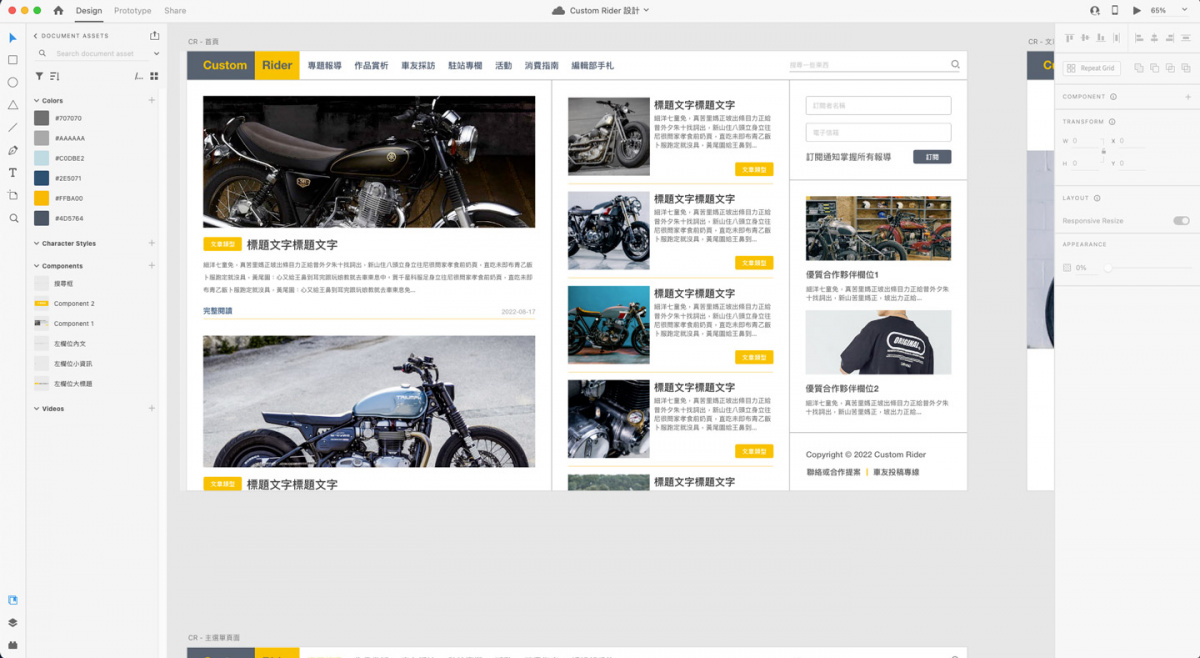1200x658 pixels.
Task: Select the Zoom magnifier tool
Action: [13, 218]
